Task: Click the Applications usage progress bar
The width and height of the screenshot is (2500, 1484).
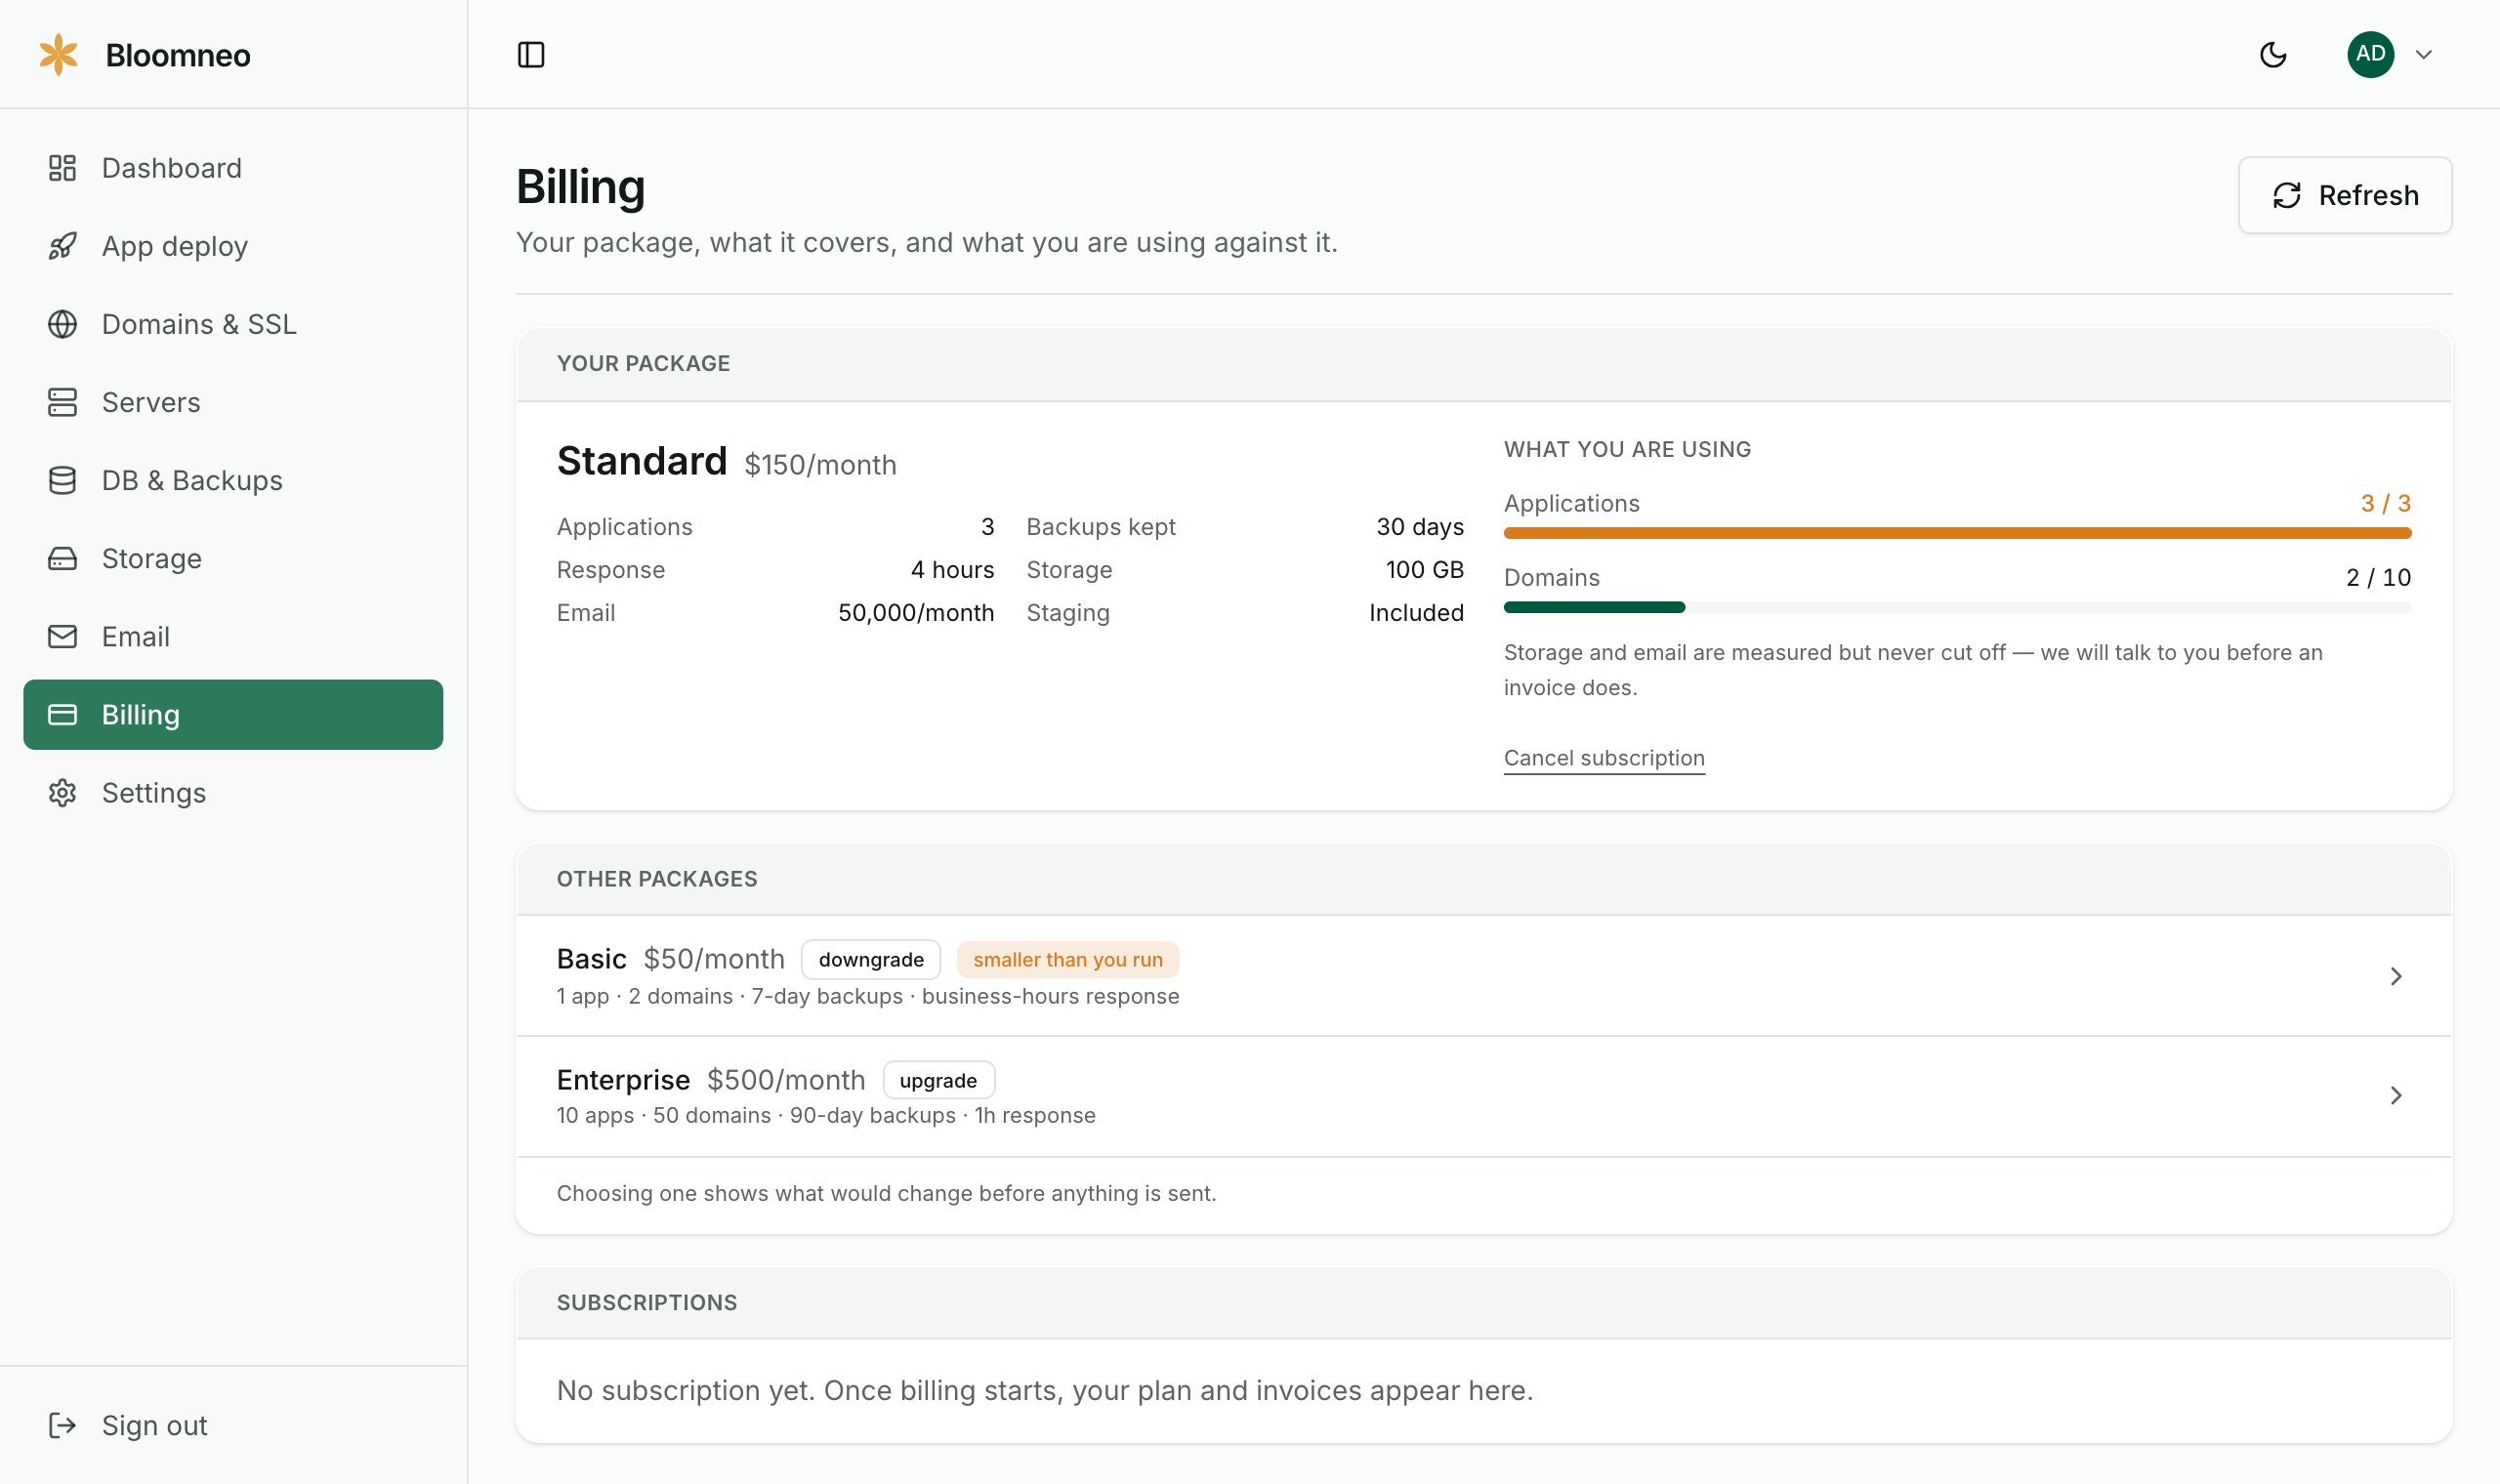Action: point(1957,533)
